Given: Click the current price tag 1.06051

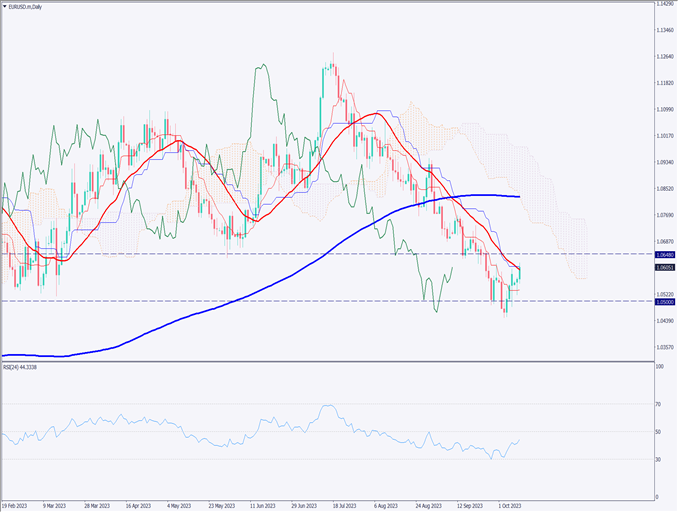Looking at the screenshot, I should tap(662, 268).
